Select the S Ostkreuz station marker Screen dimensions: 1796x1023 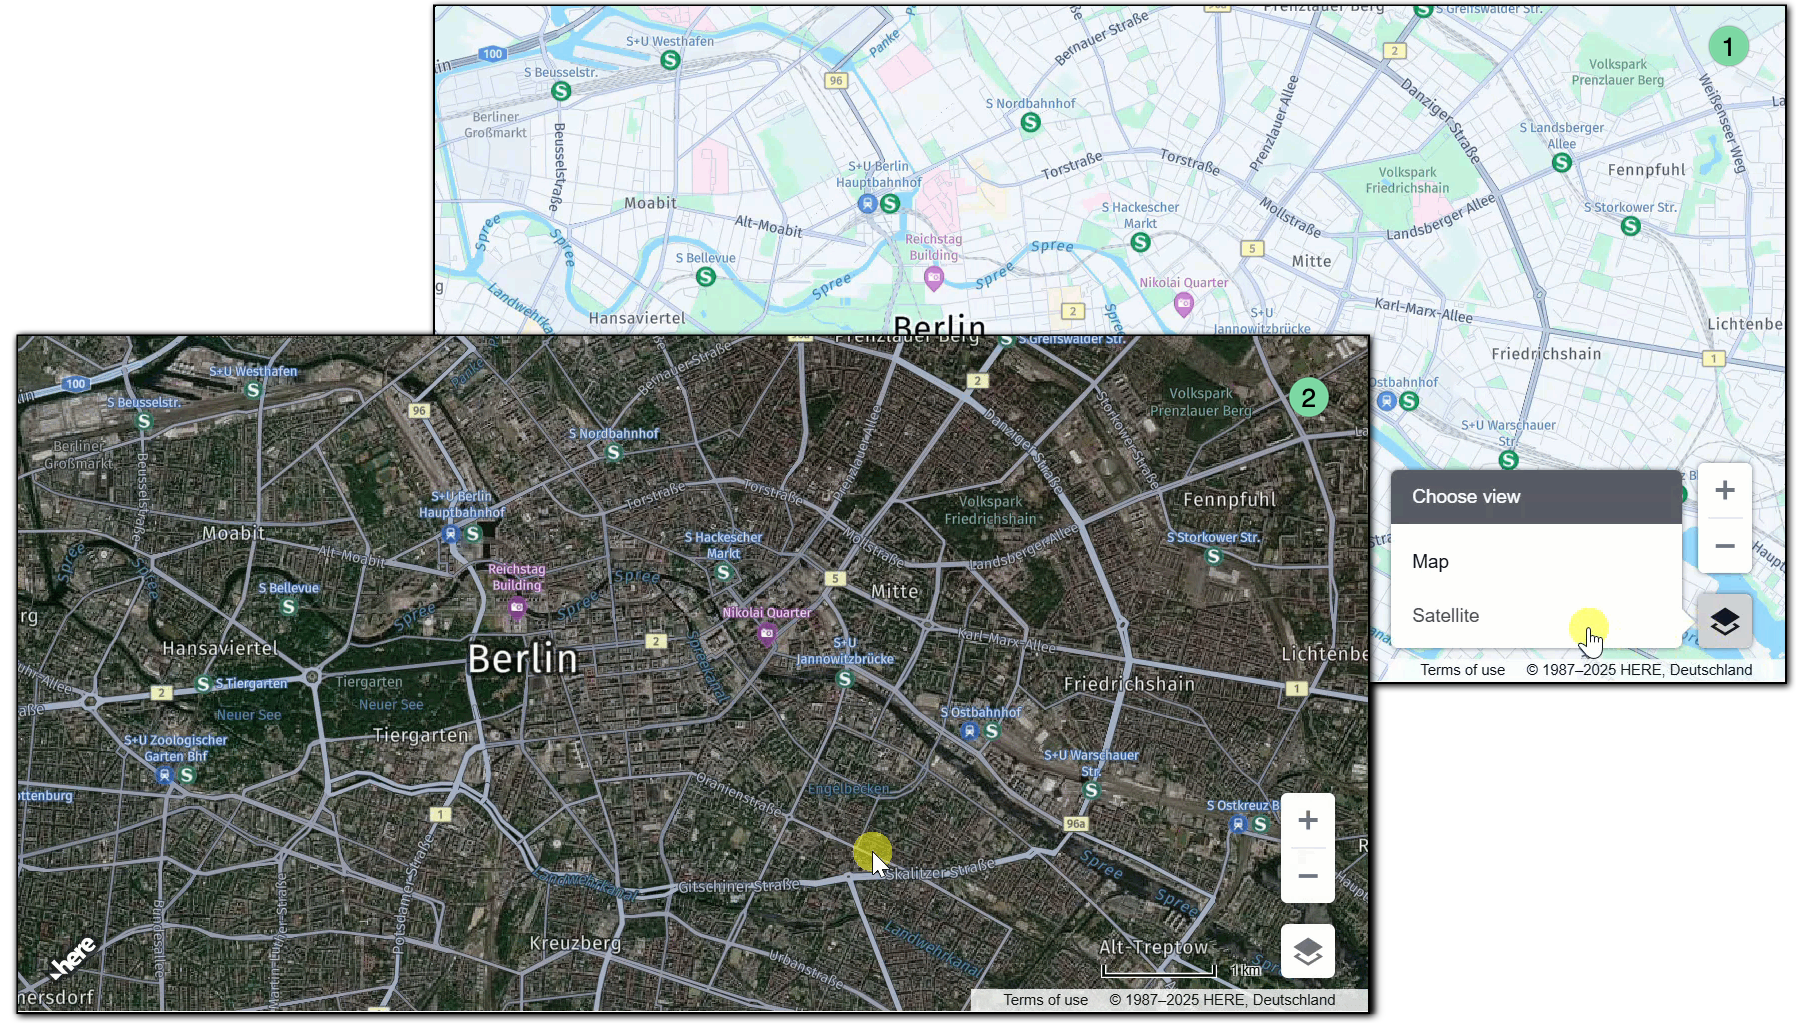tap(1260, 825)
